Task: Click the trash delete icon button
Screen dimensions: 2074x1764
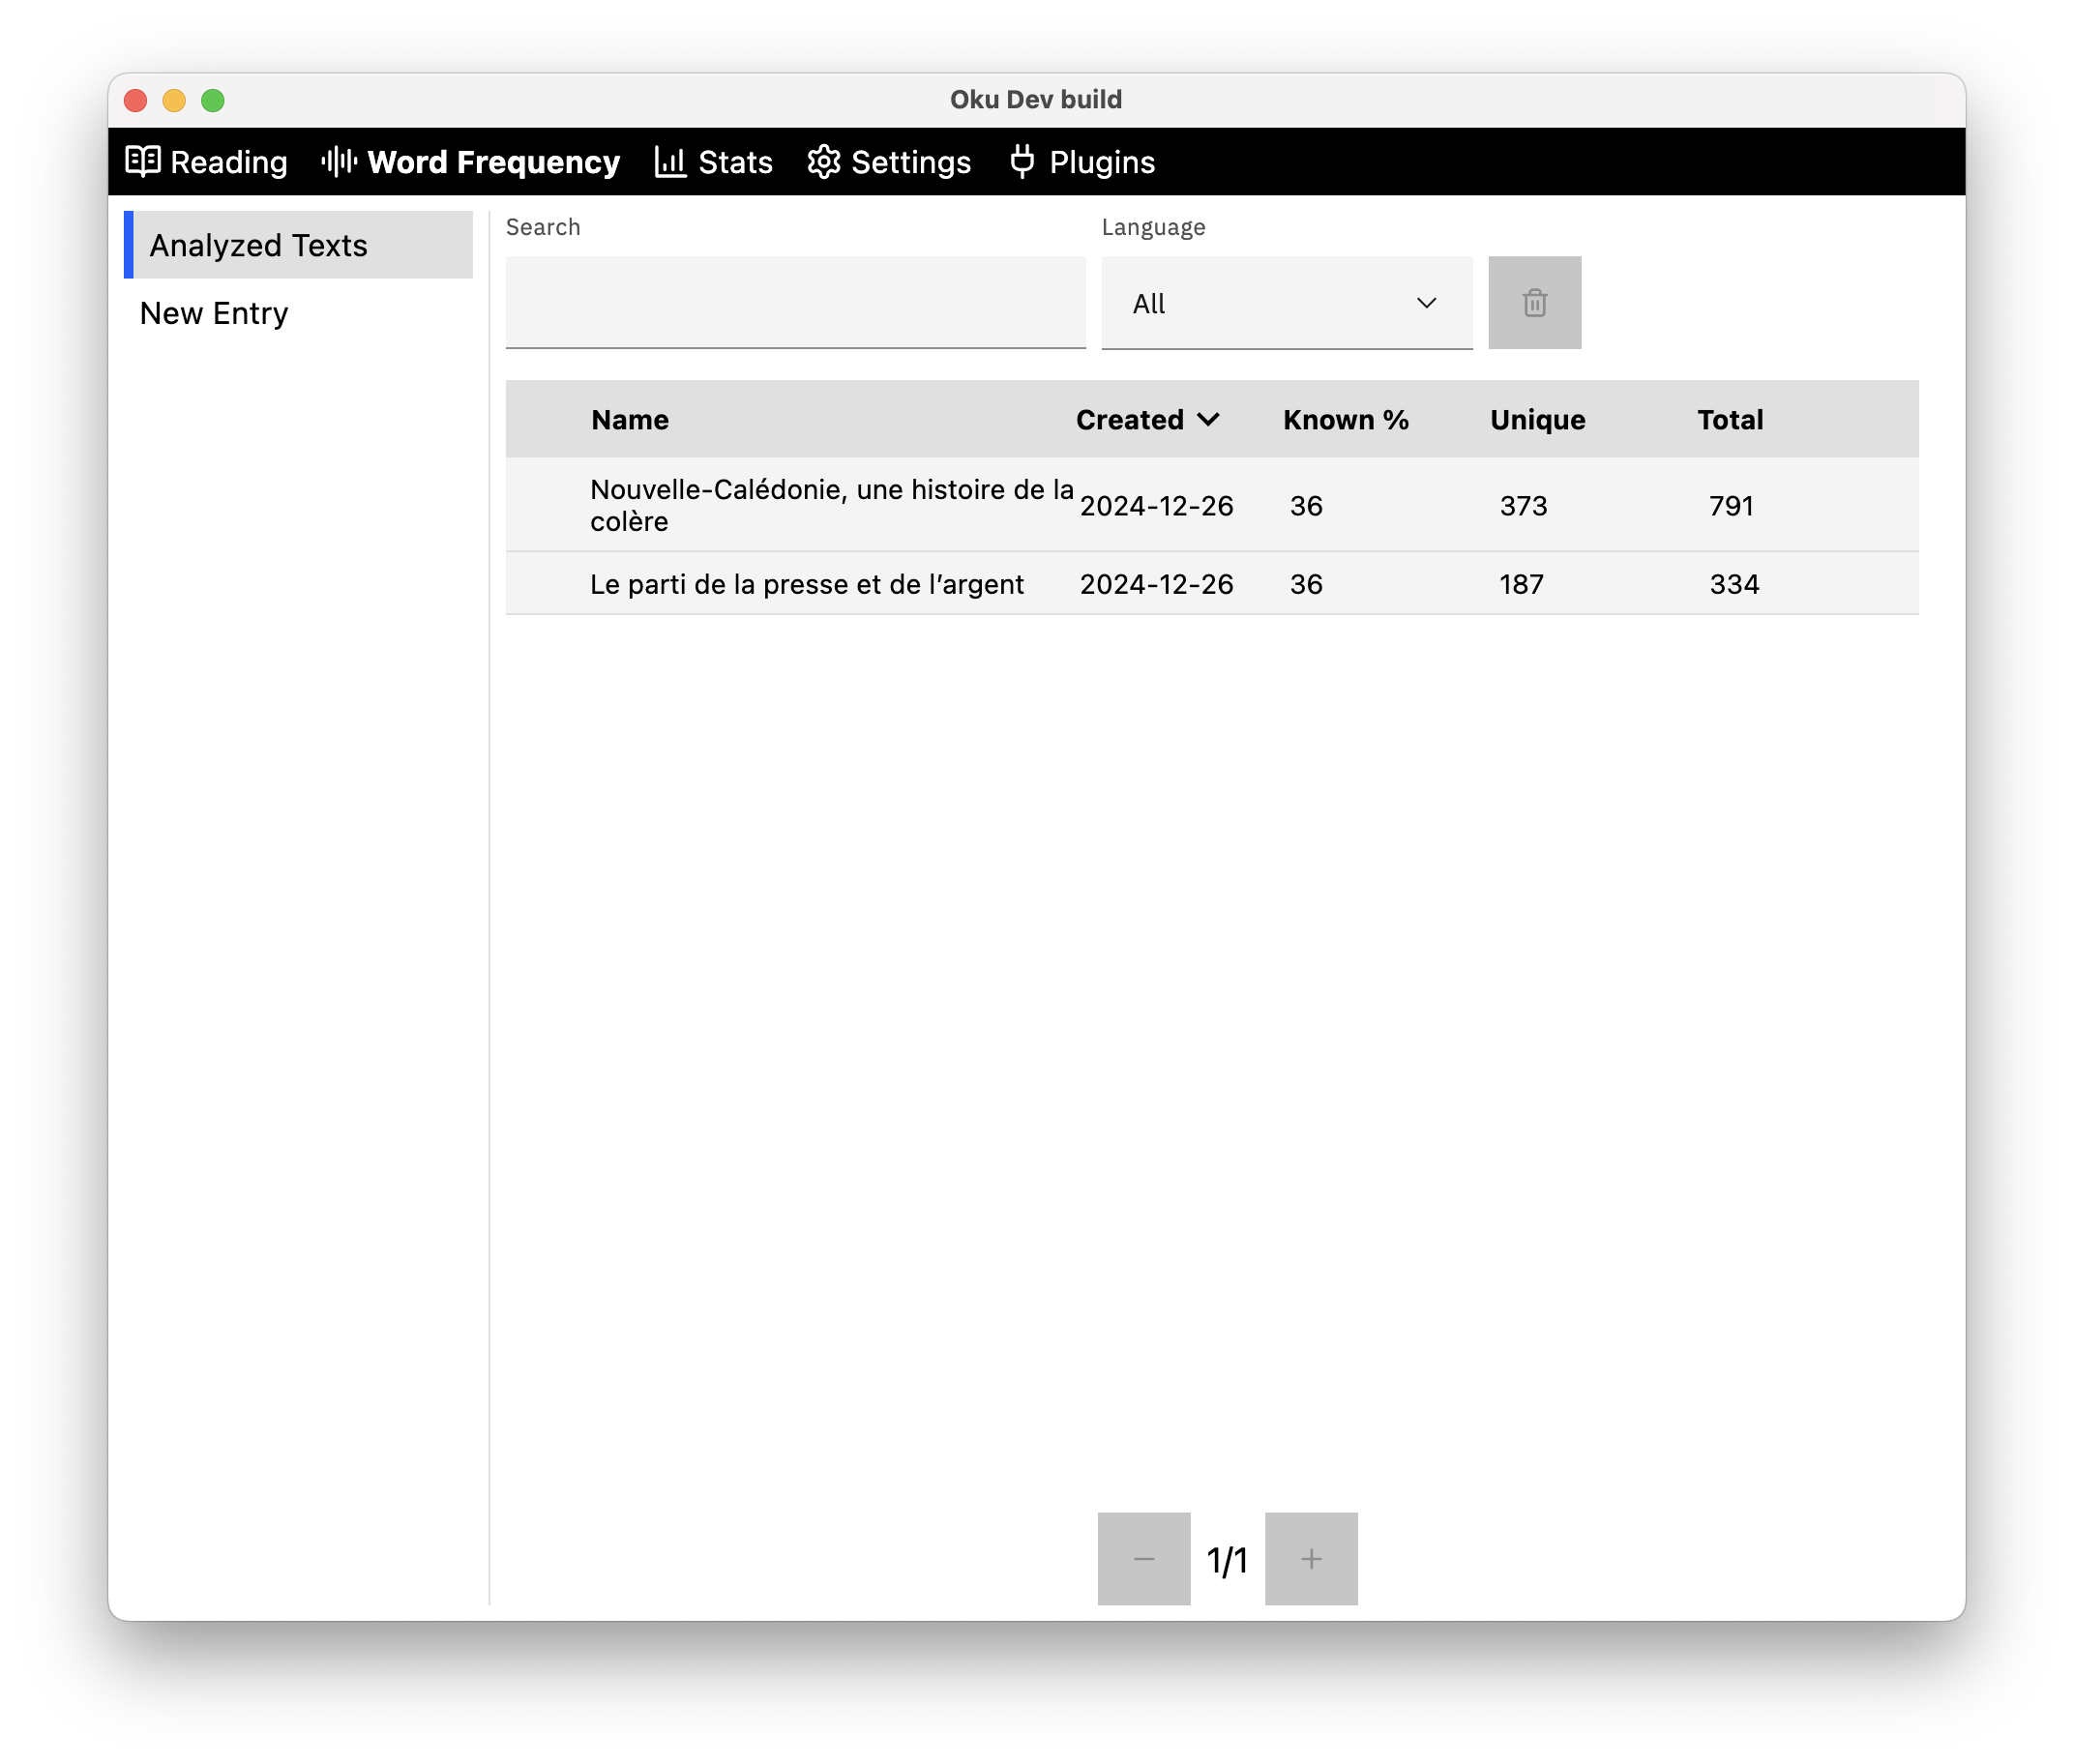Action: point(1534,303)
